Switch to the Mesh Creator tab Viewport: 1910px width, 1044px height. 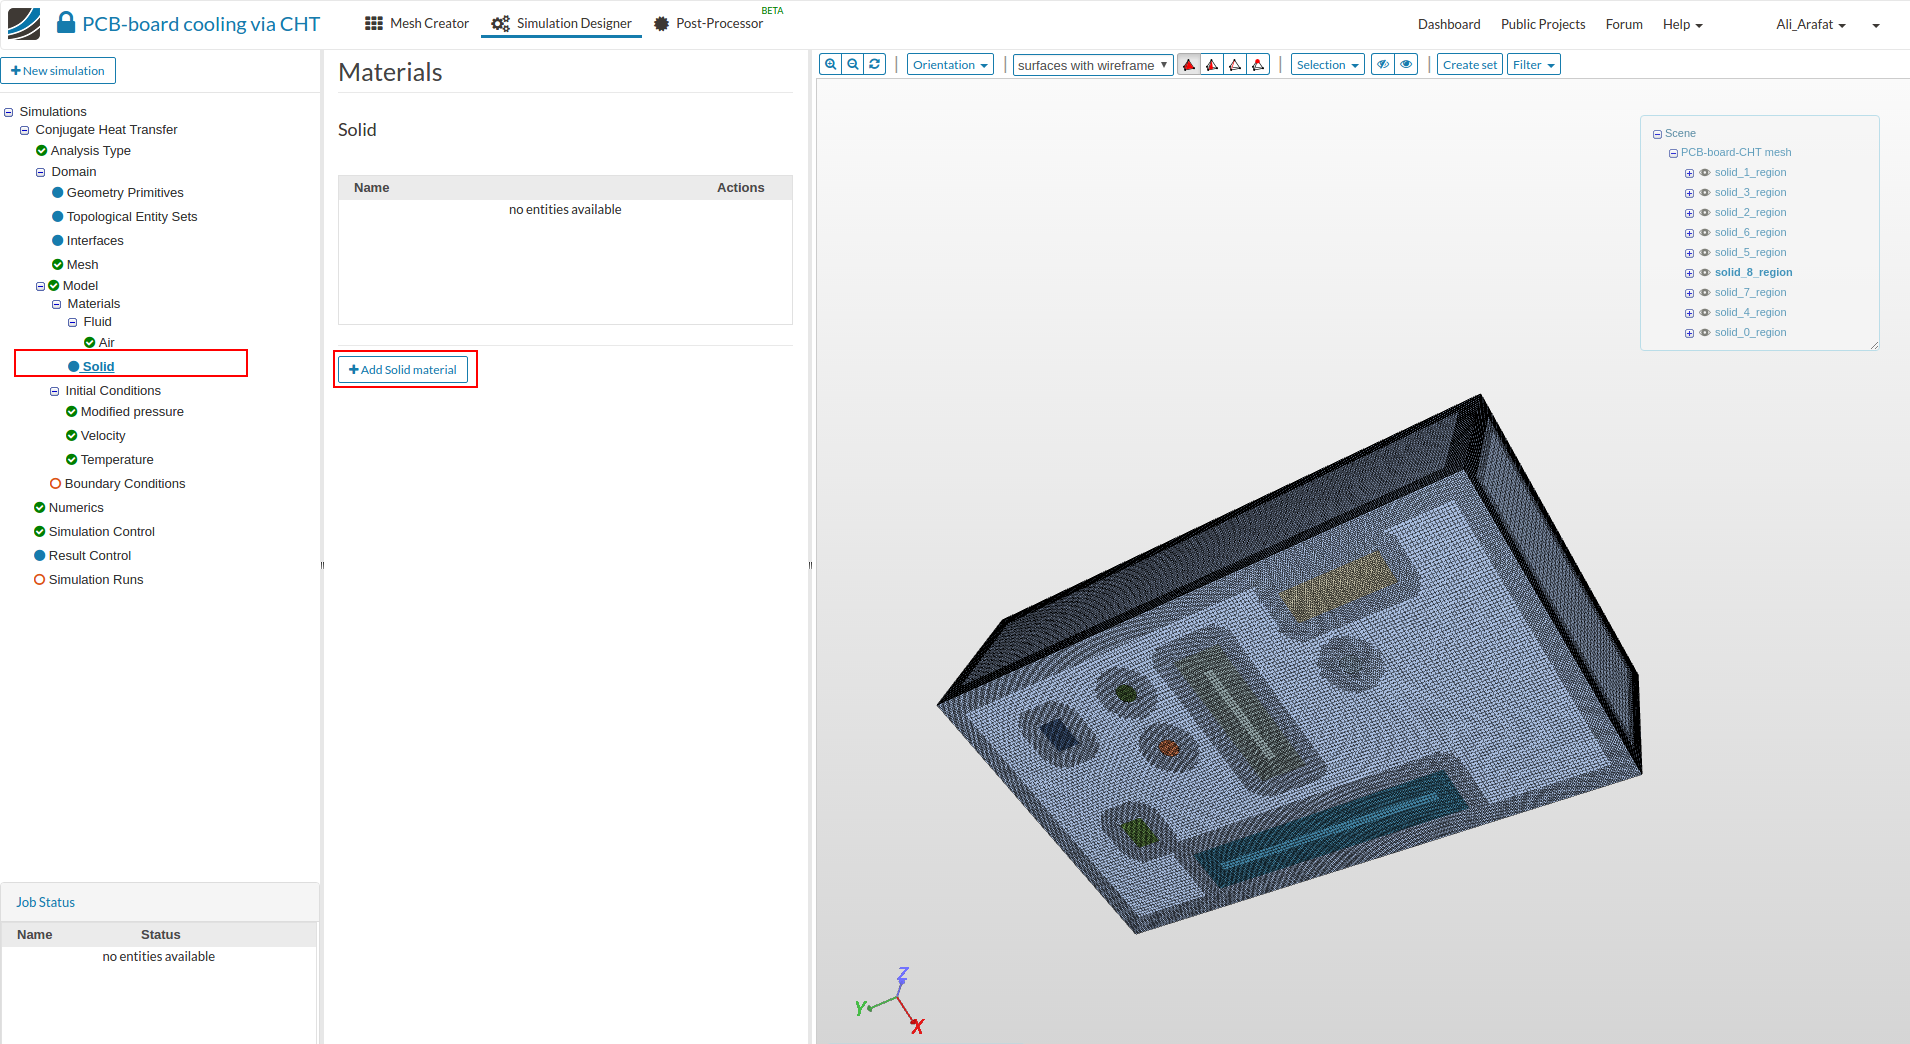point(417,24)
